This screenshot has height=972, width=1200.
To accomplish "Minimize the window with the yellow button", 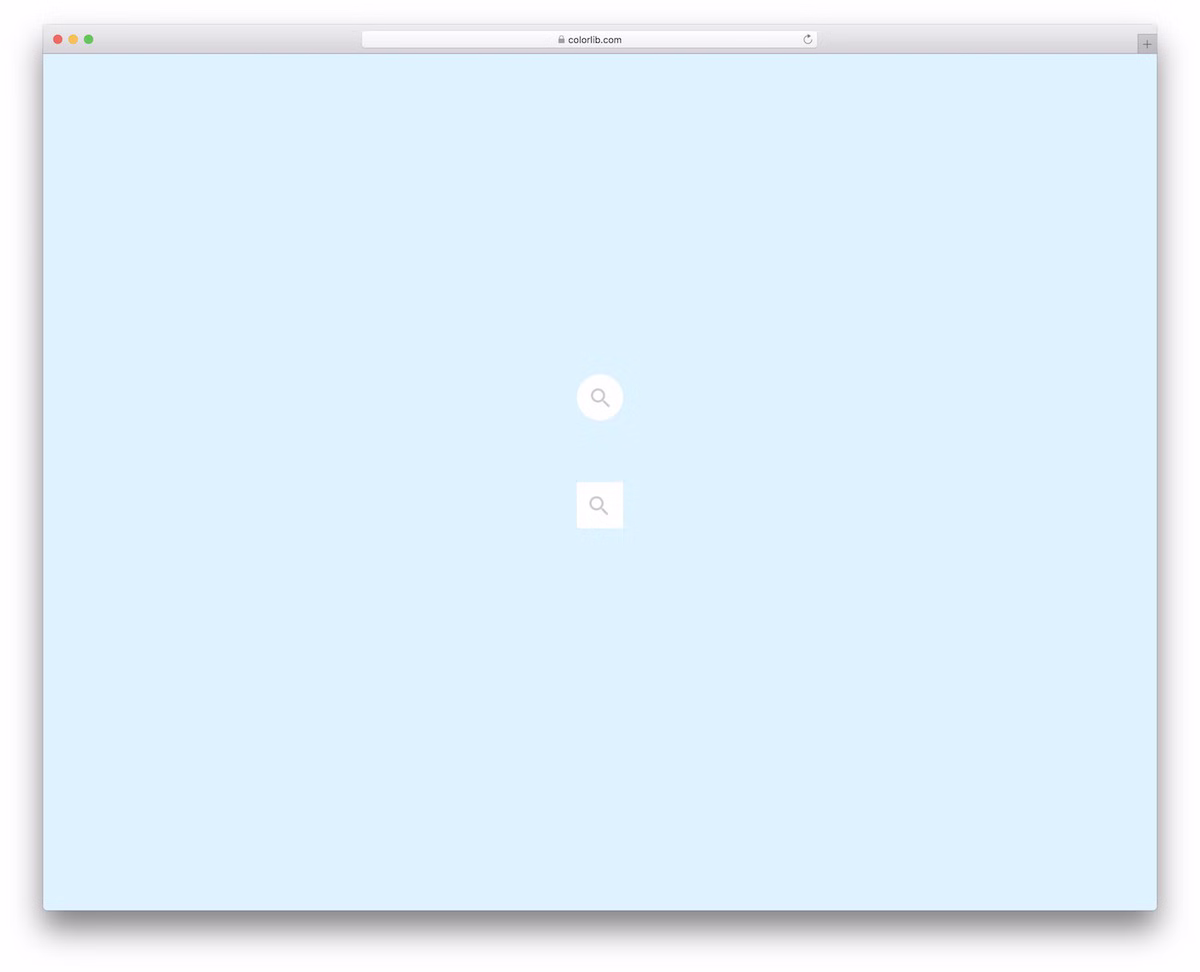I will 73,39.
